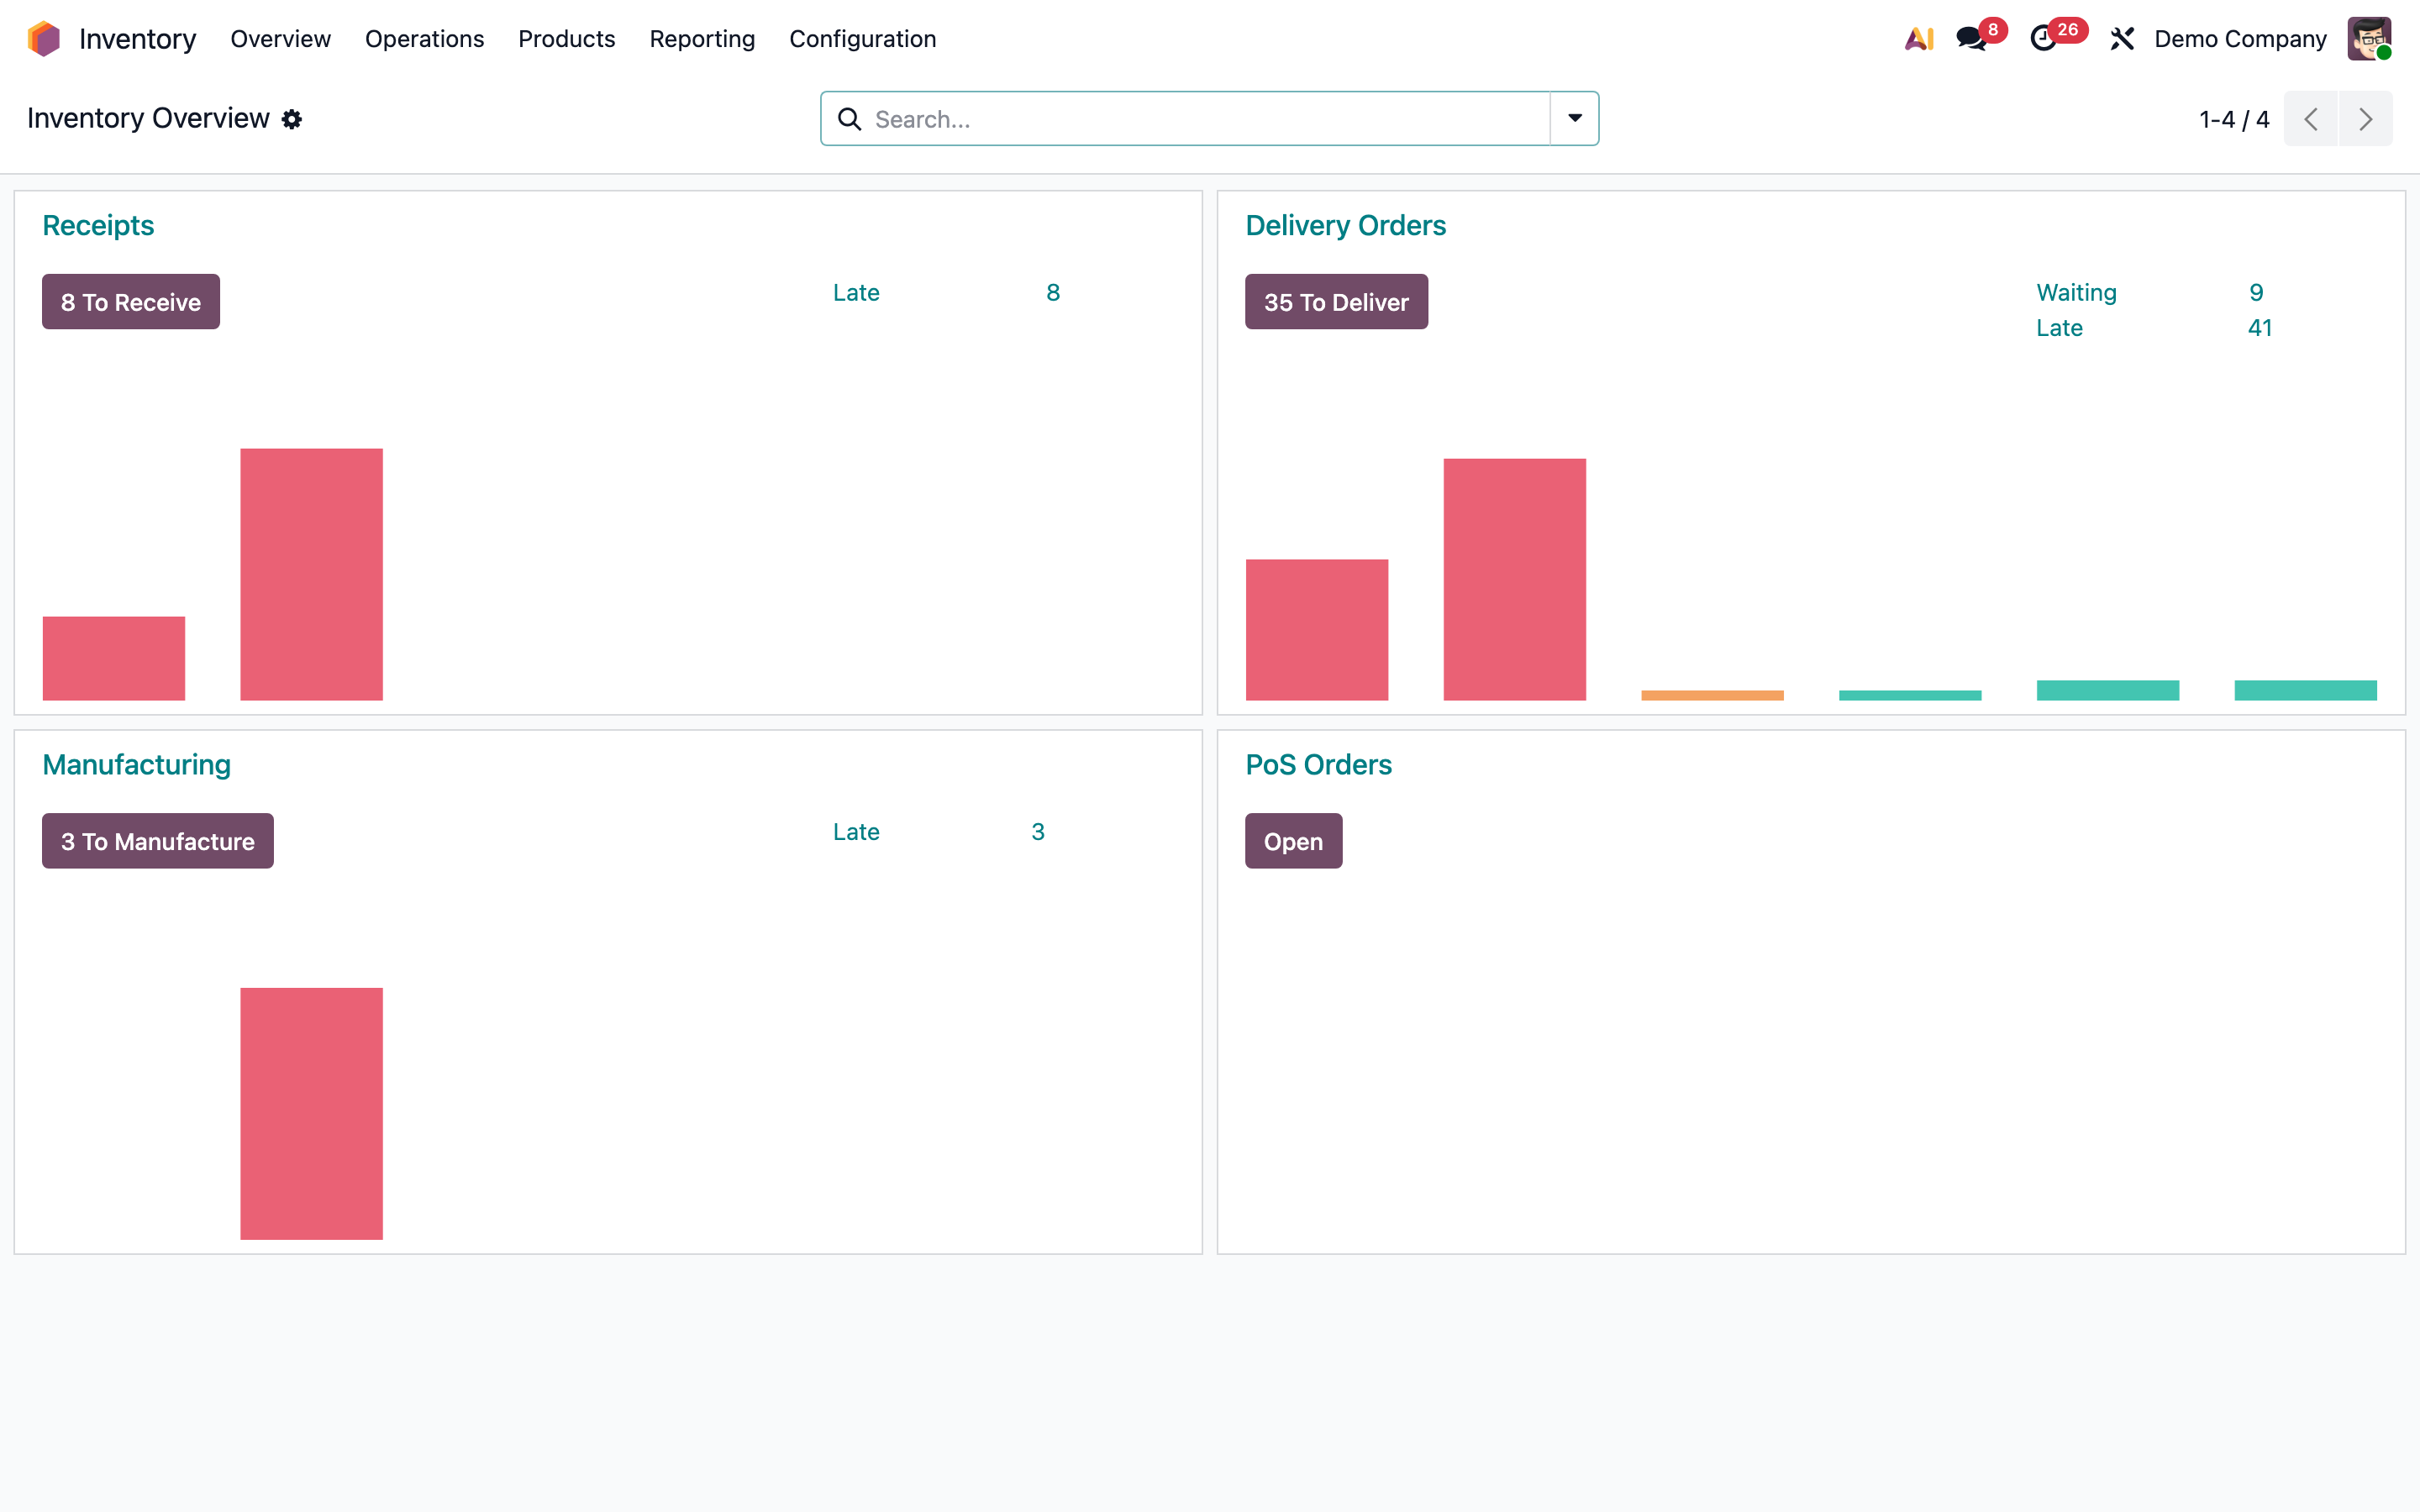Screen dimensions: 2420x1512
Task: Click the Receipts late count 8
Action: tap(1053, 292)
